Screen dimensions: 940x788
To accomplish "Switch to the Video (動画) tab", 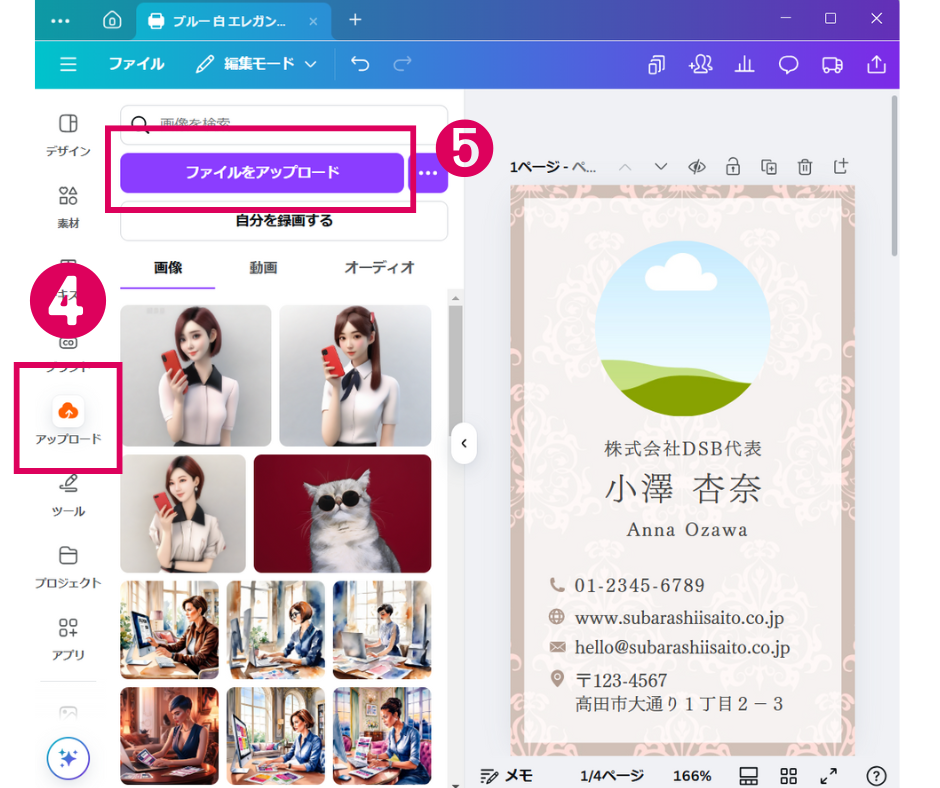I will click(263, 268).
